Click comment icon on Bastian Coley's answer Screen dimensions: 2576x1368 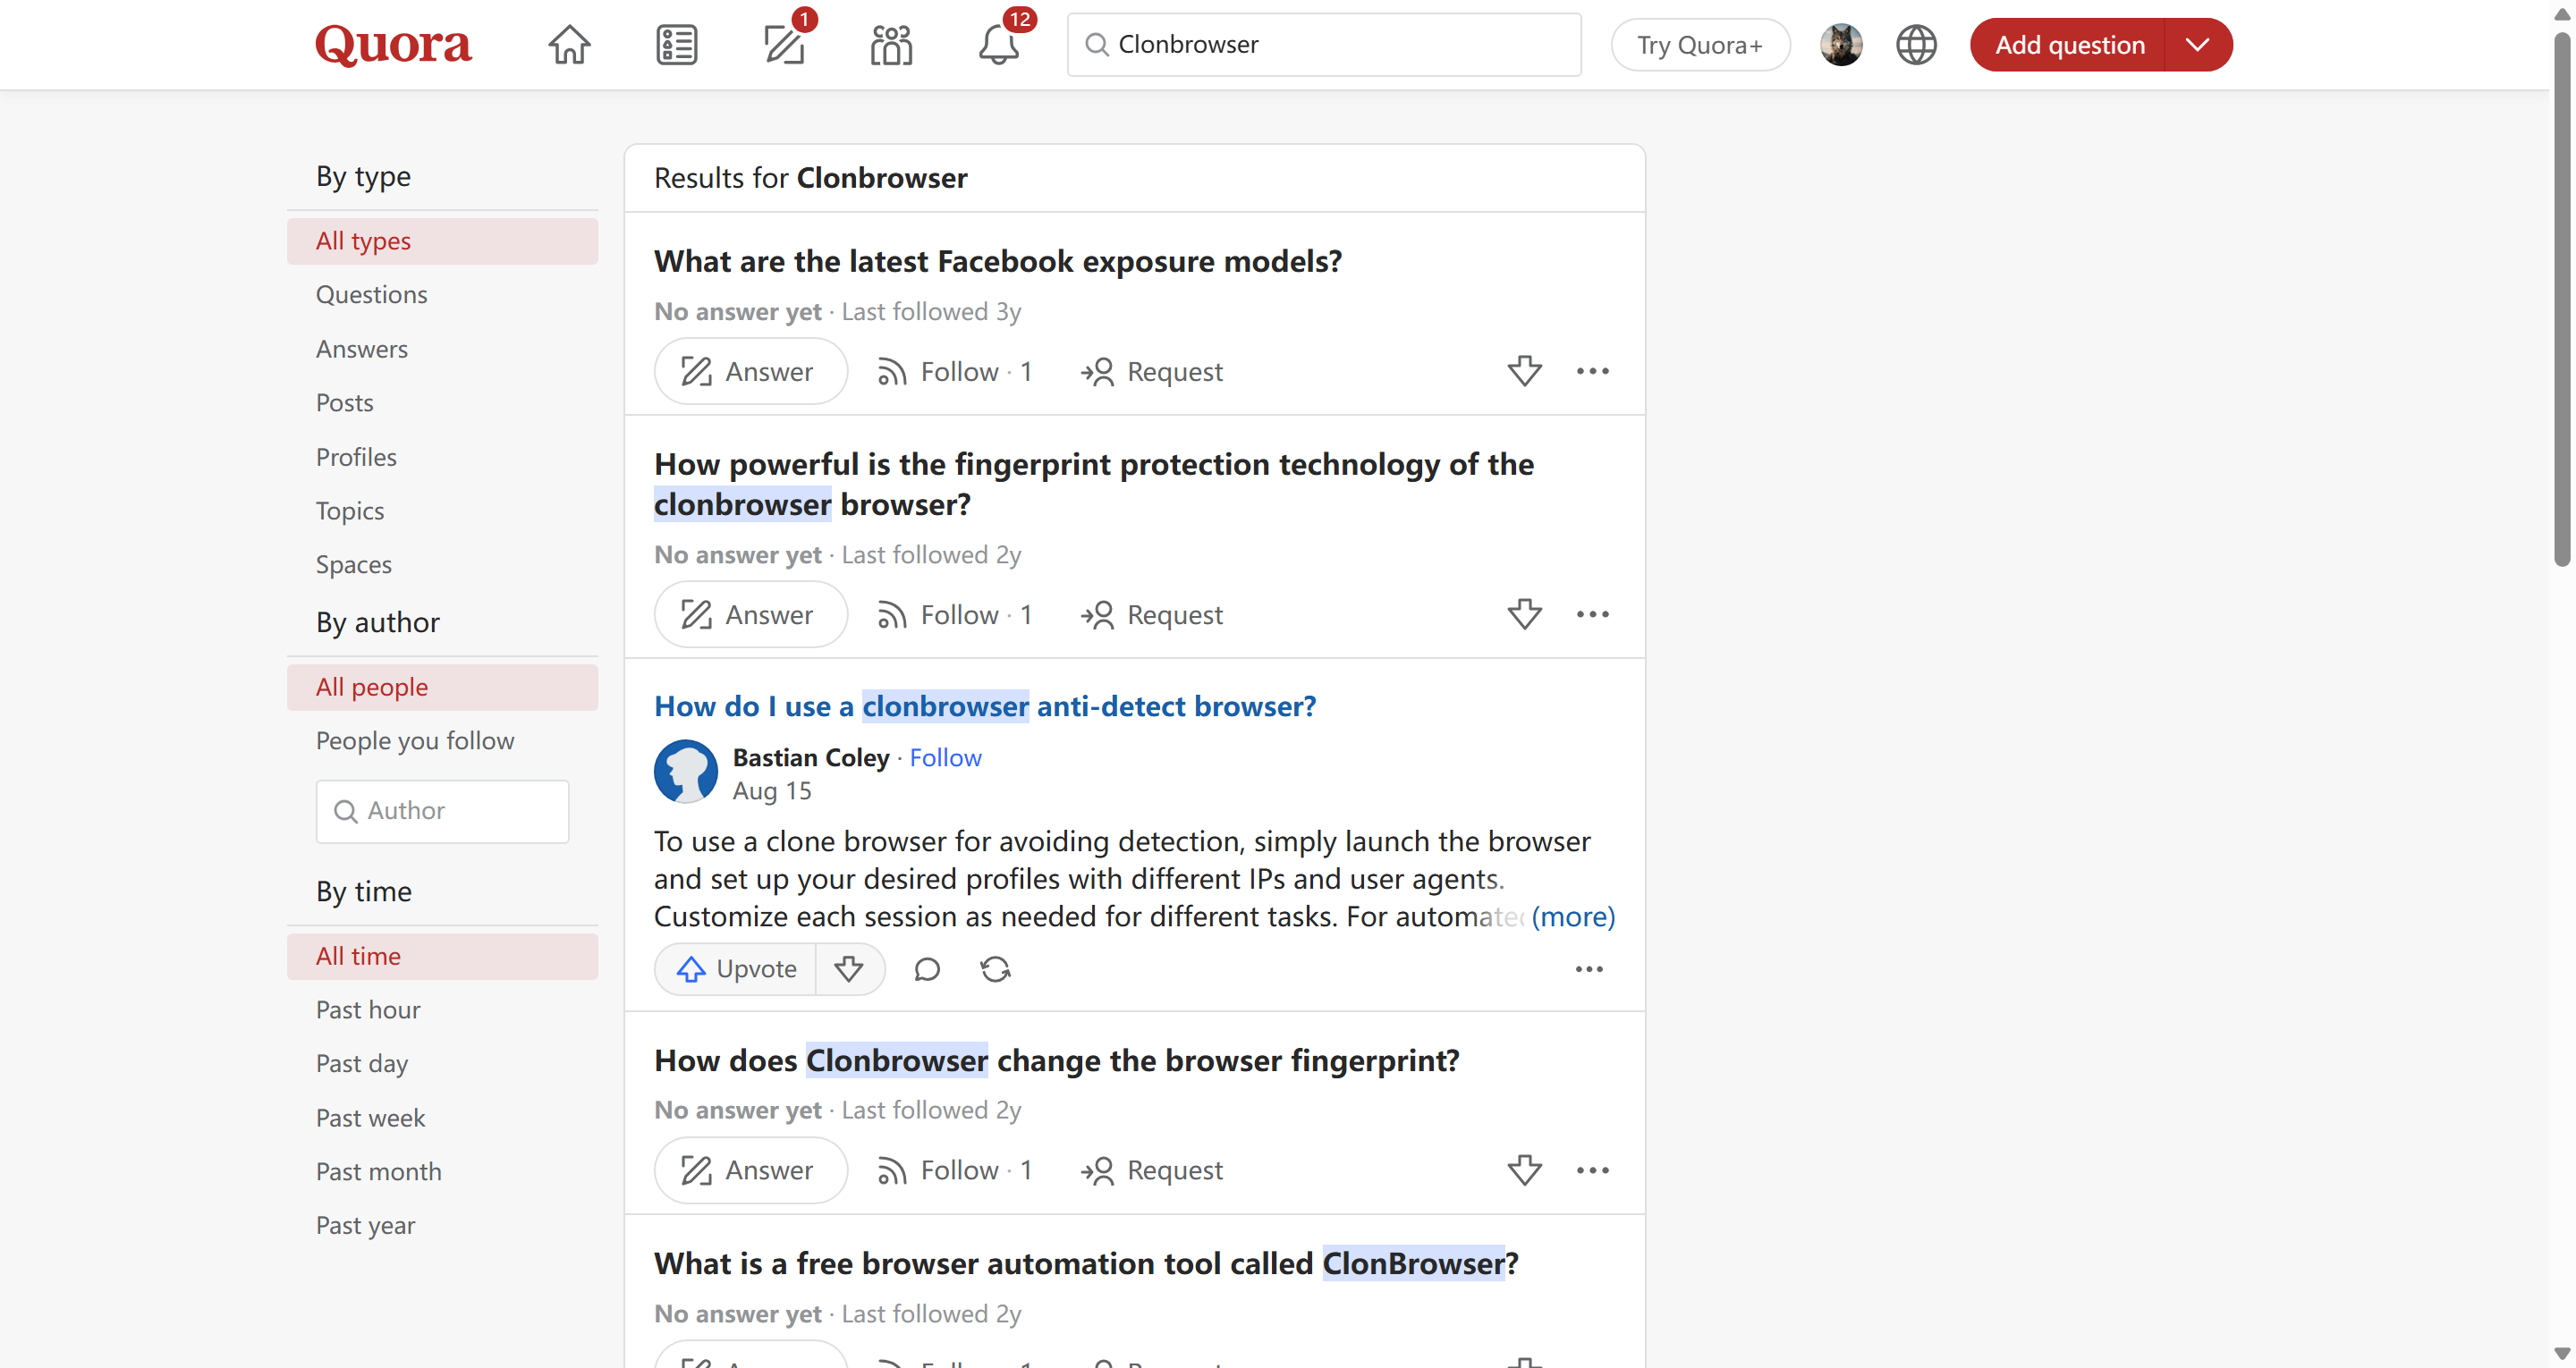click(927, 969)
